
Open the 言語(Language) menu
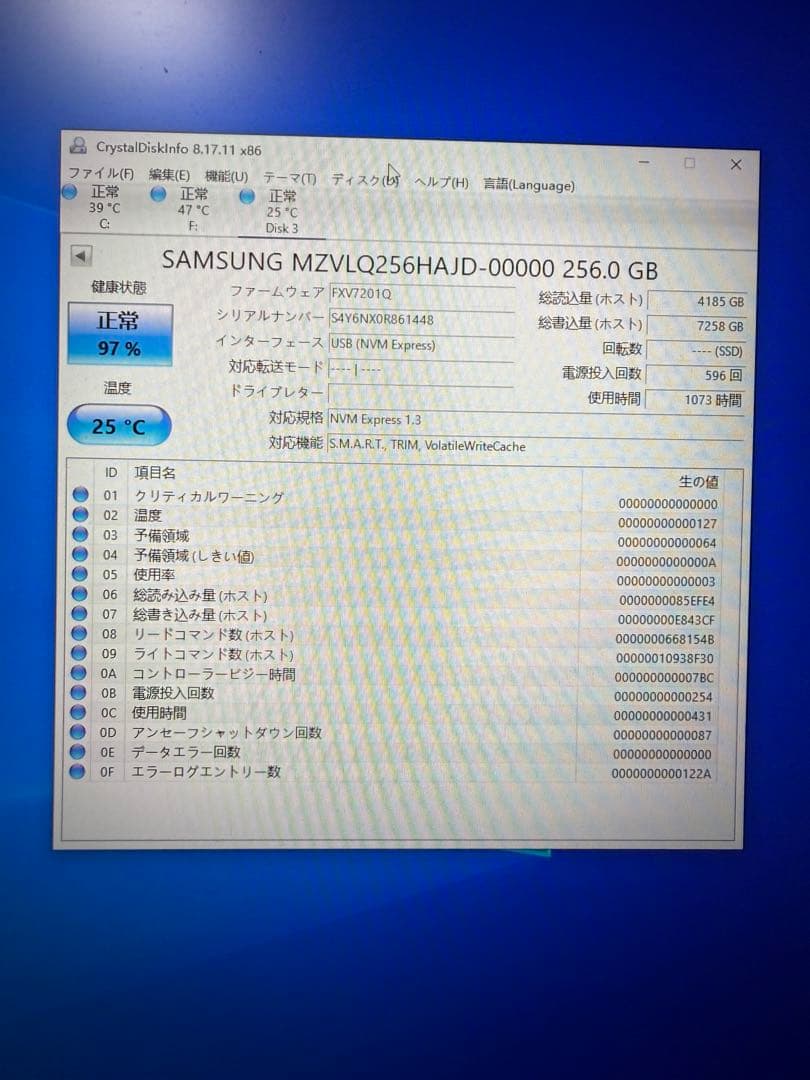point(528,184)
